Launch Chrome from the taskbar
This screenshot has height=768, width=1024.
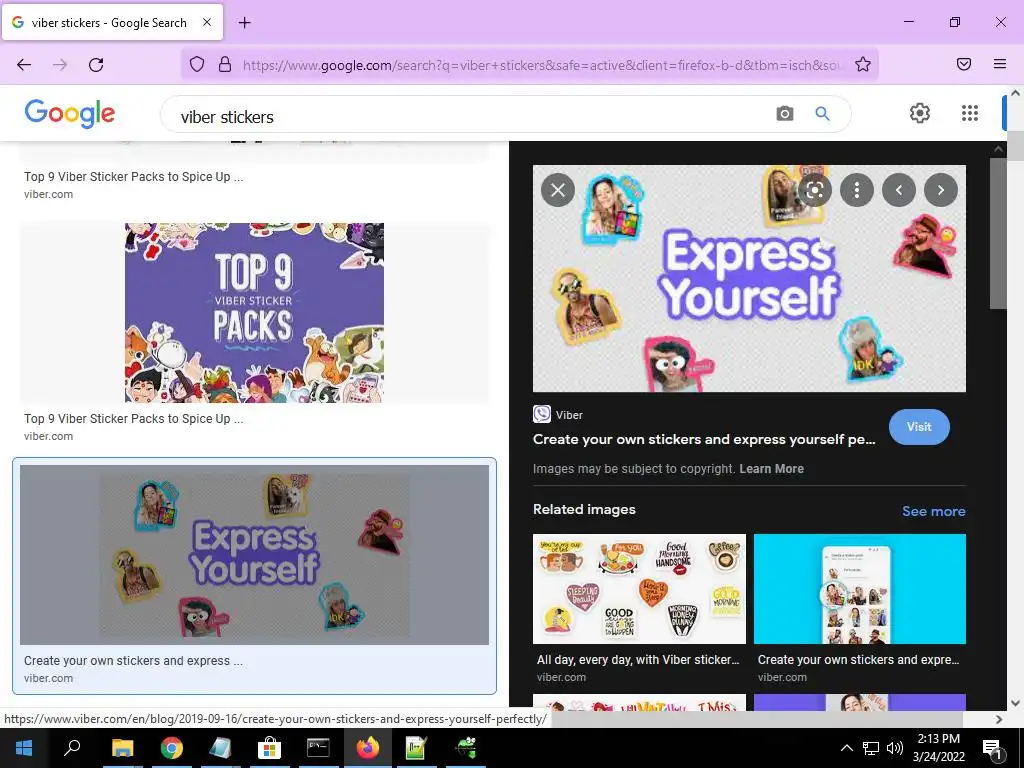pyautogui.click(x=171, y=748)
